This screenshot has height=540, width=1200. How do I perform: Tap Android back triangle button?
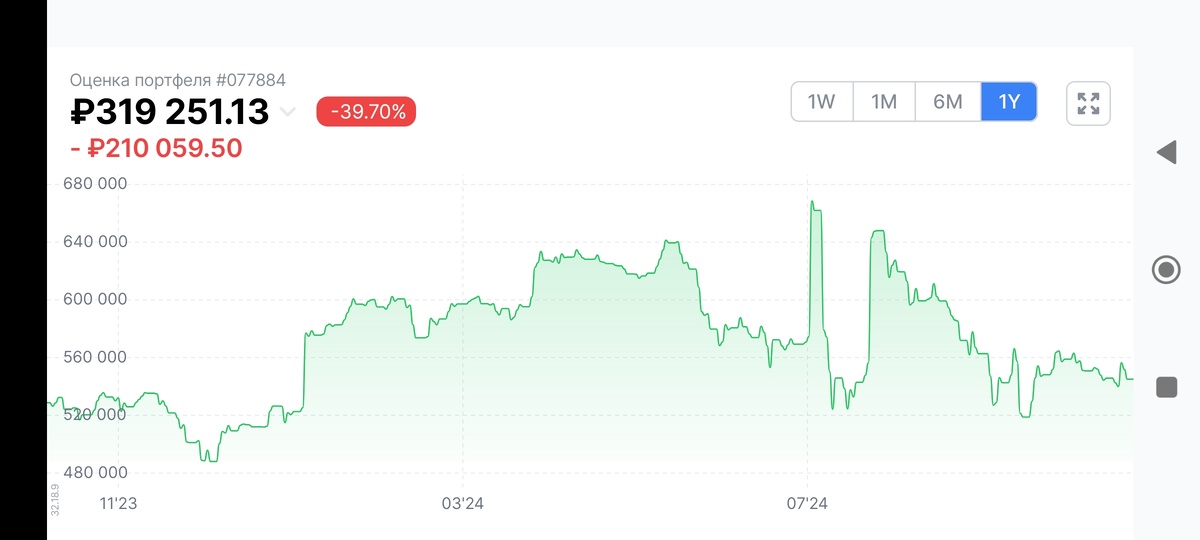tap(1166, 153)
